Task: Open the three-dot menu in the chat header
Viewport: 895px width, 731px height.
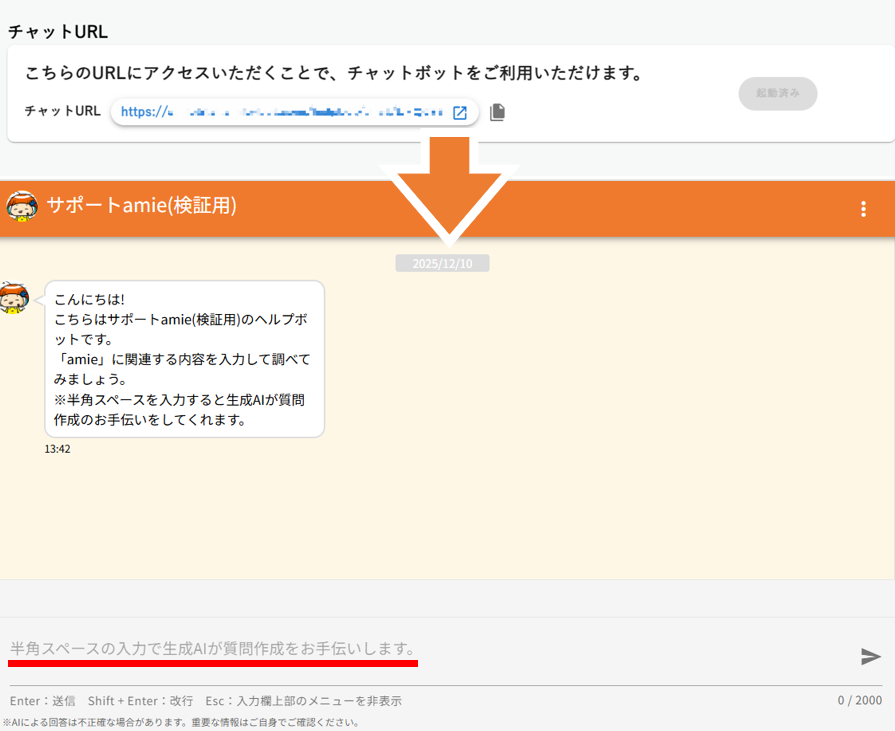Action: tap(864, 209)
